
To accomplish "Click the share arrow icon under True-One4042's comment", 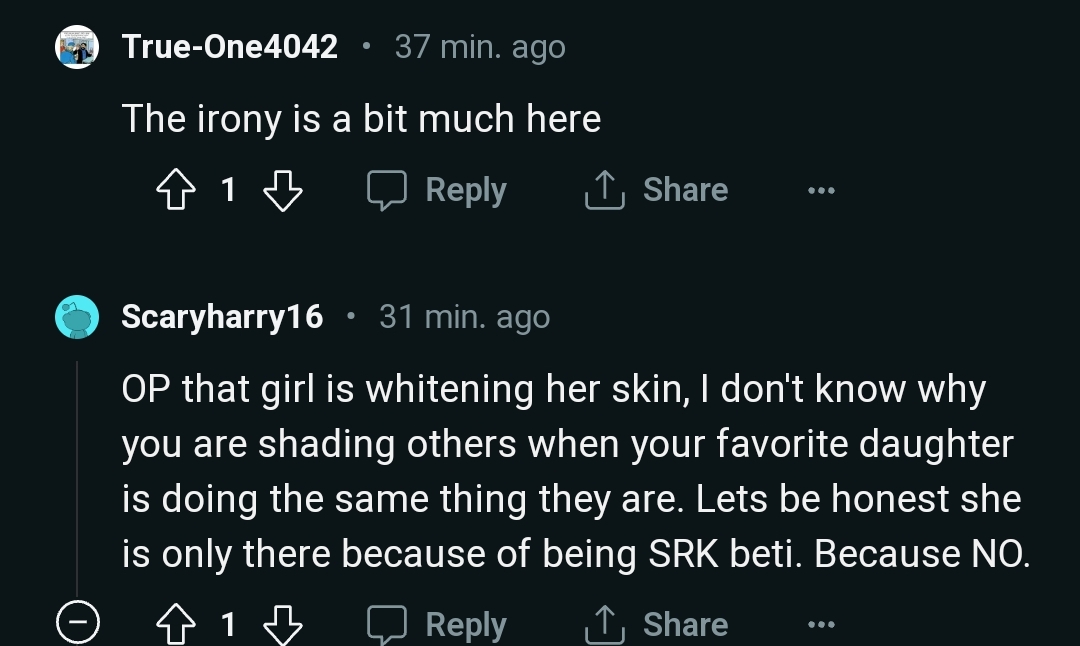I will [604, 190].
